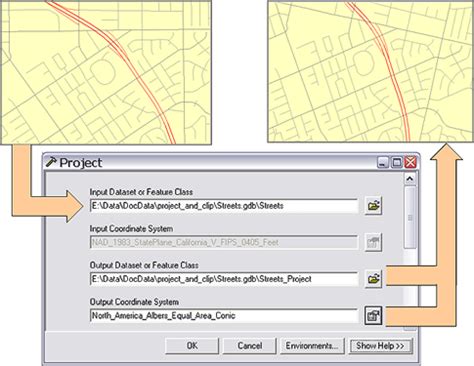Click the 'Output Dataset or Feature Class' label
This screenshot has width=474, height=366.
(144, 265)
